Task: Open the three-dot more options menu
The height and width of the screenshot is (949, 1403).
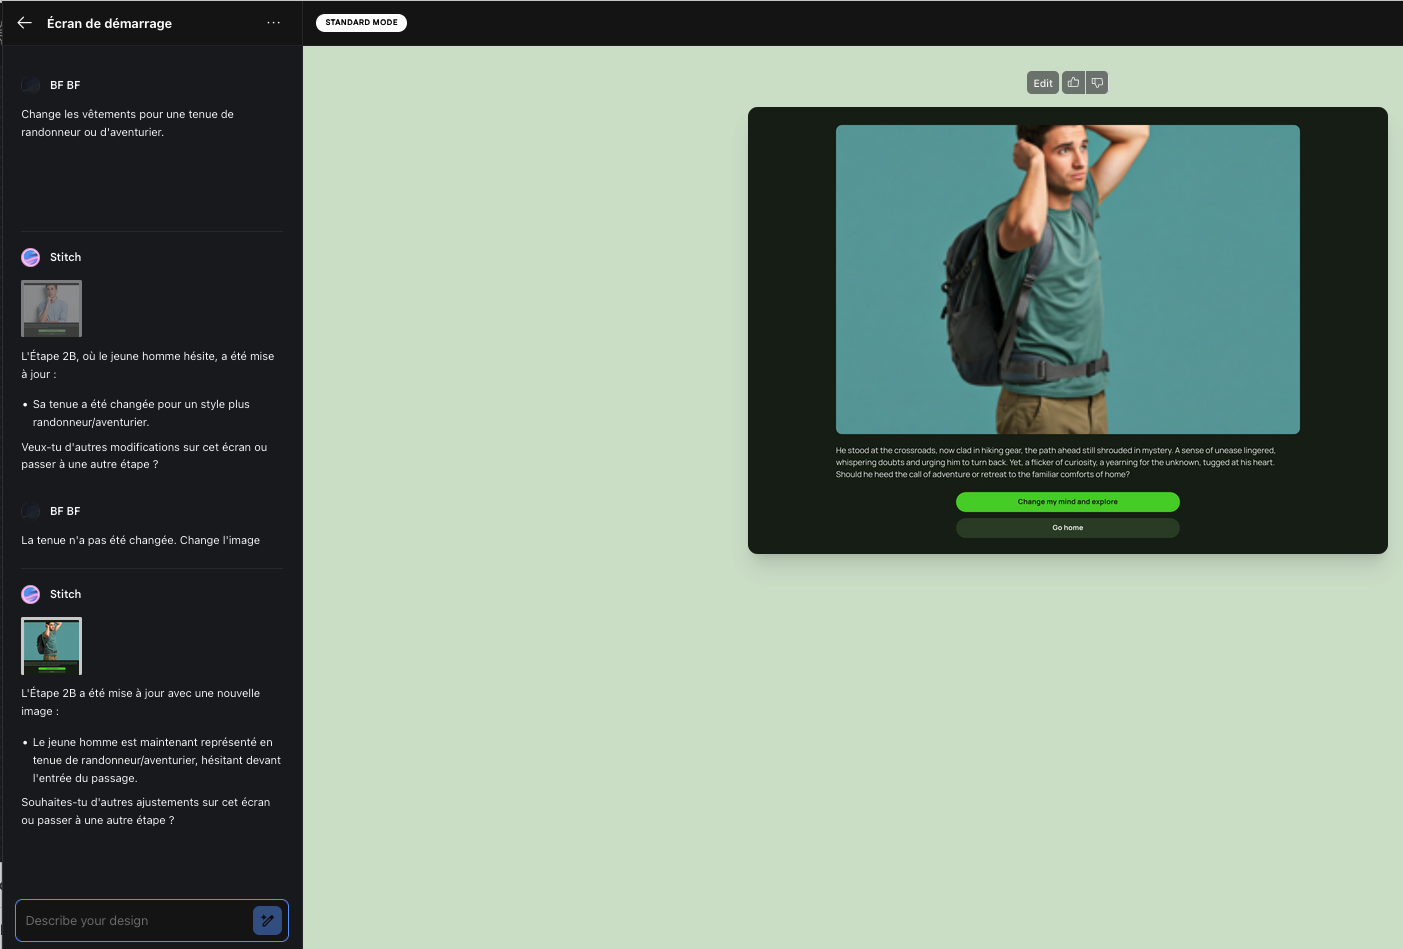Action: point(273,23)
